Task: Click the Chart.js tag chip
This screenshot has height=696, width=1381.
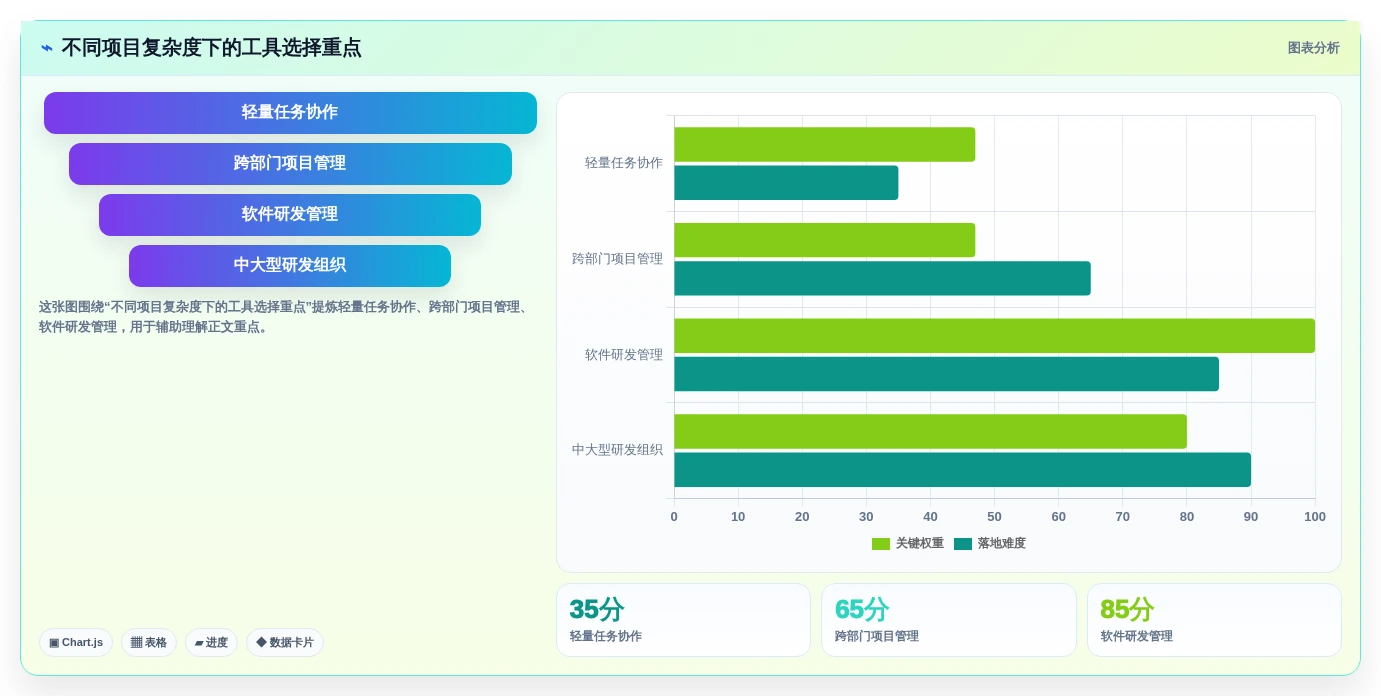Action: (x=76, y=642)
